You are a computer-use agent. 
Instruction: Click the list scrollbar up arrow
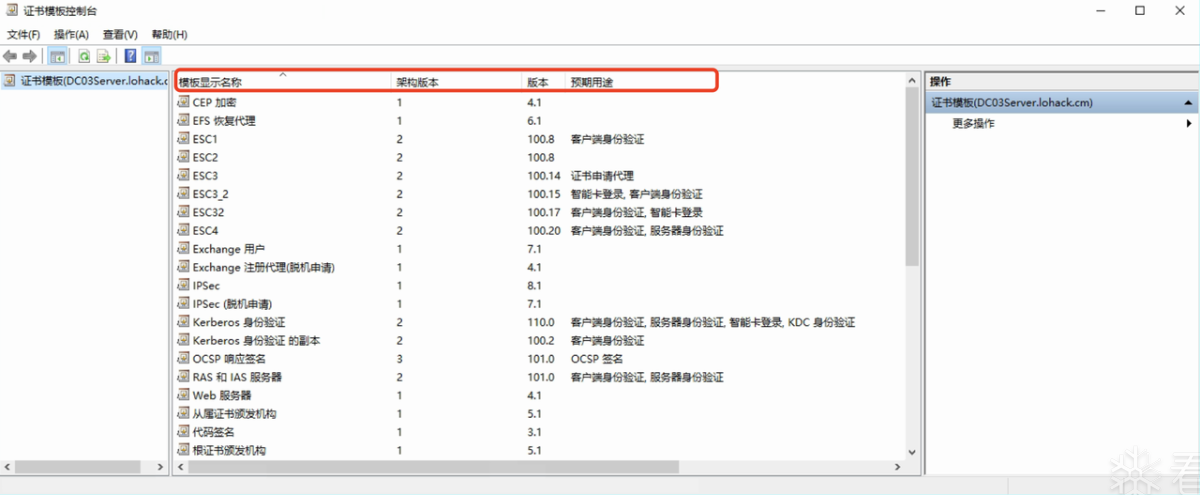coord(911,80)
